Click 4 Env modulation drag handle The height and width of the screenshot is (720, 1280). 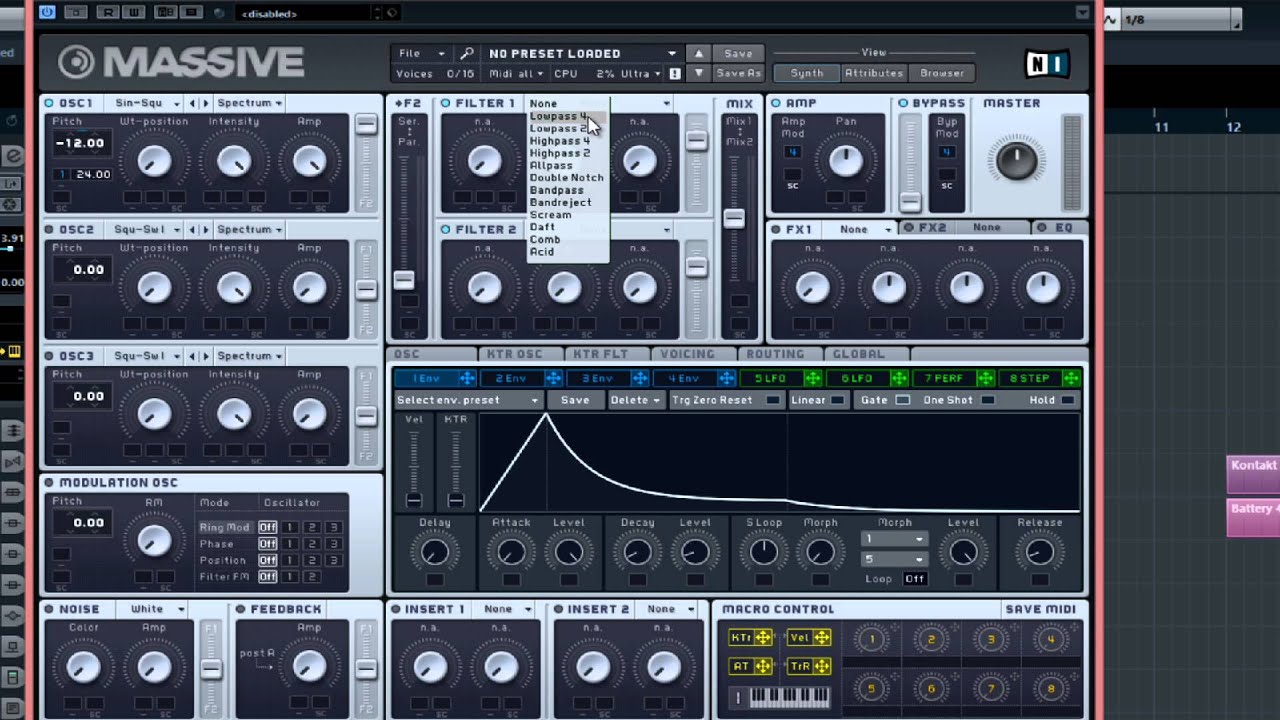click(726, 378)
